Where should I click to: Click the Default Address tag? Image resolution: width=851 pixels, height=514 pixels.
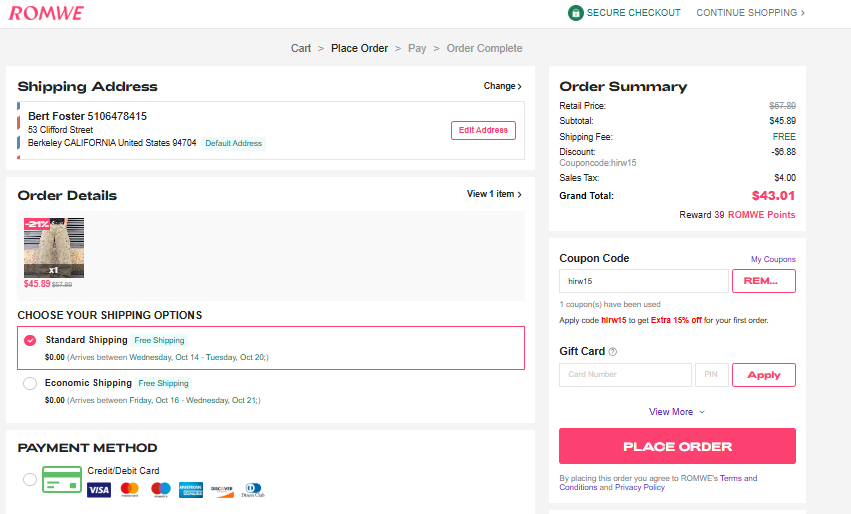pos(233,143)
